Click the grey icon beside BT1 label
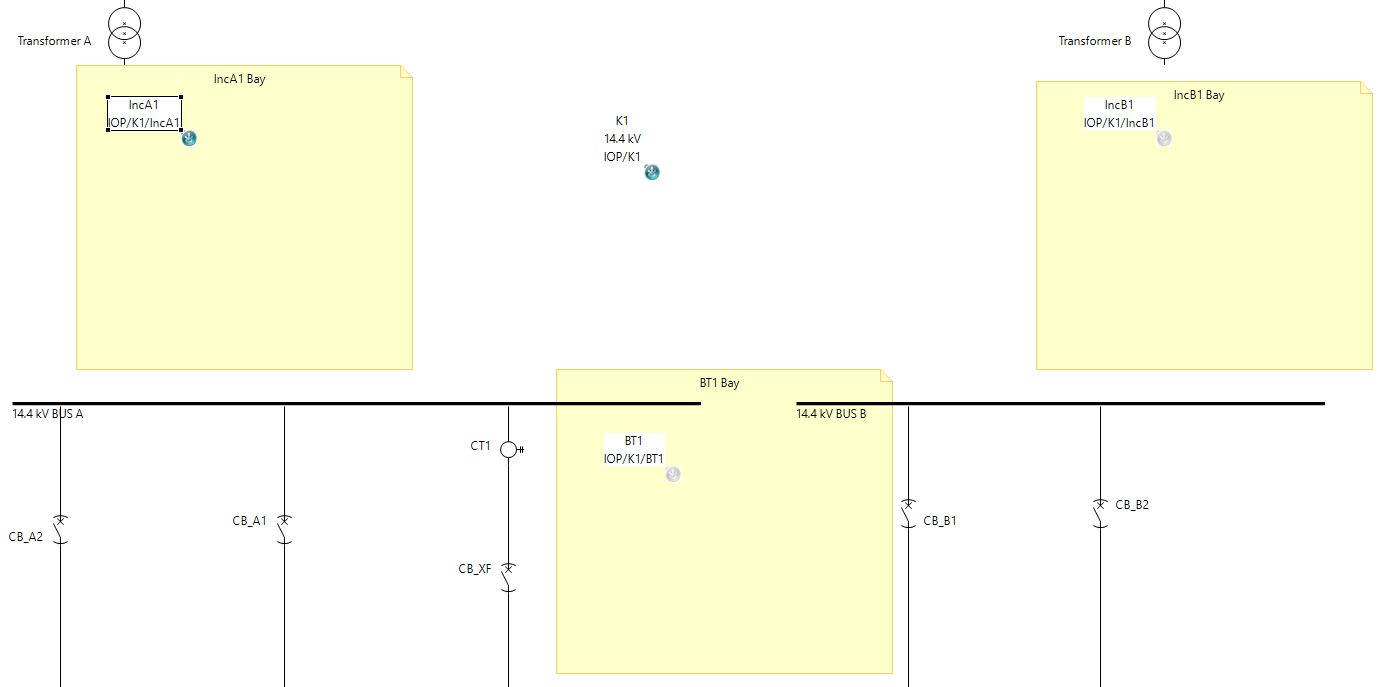The image size is (1381, 687). point(673,475)
